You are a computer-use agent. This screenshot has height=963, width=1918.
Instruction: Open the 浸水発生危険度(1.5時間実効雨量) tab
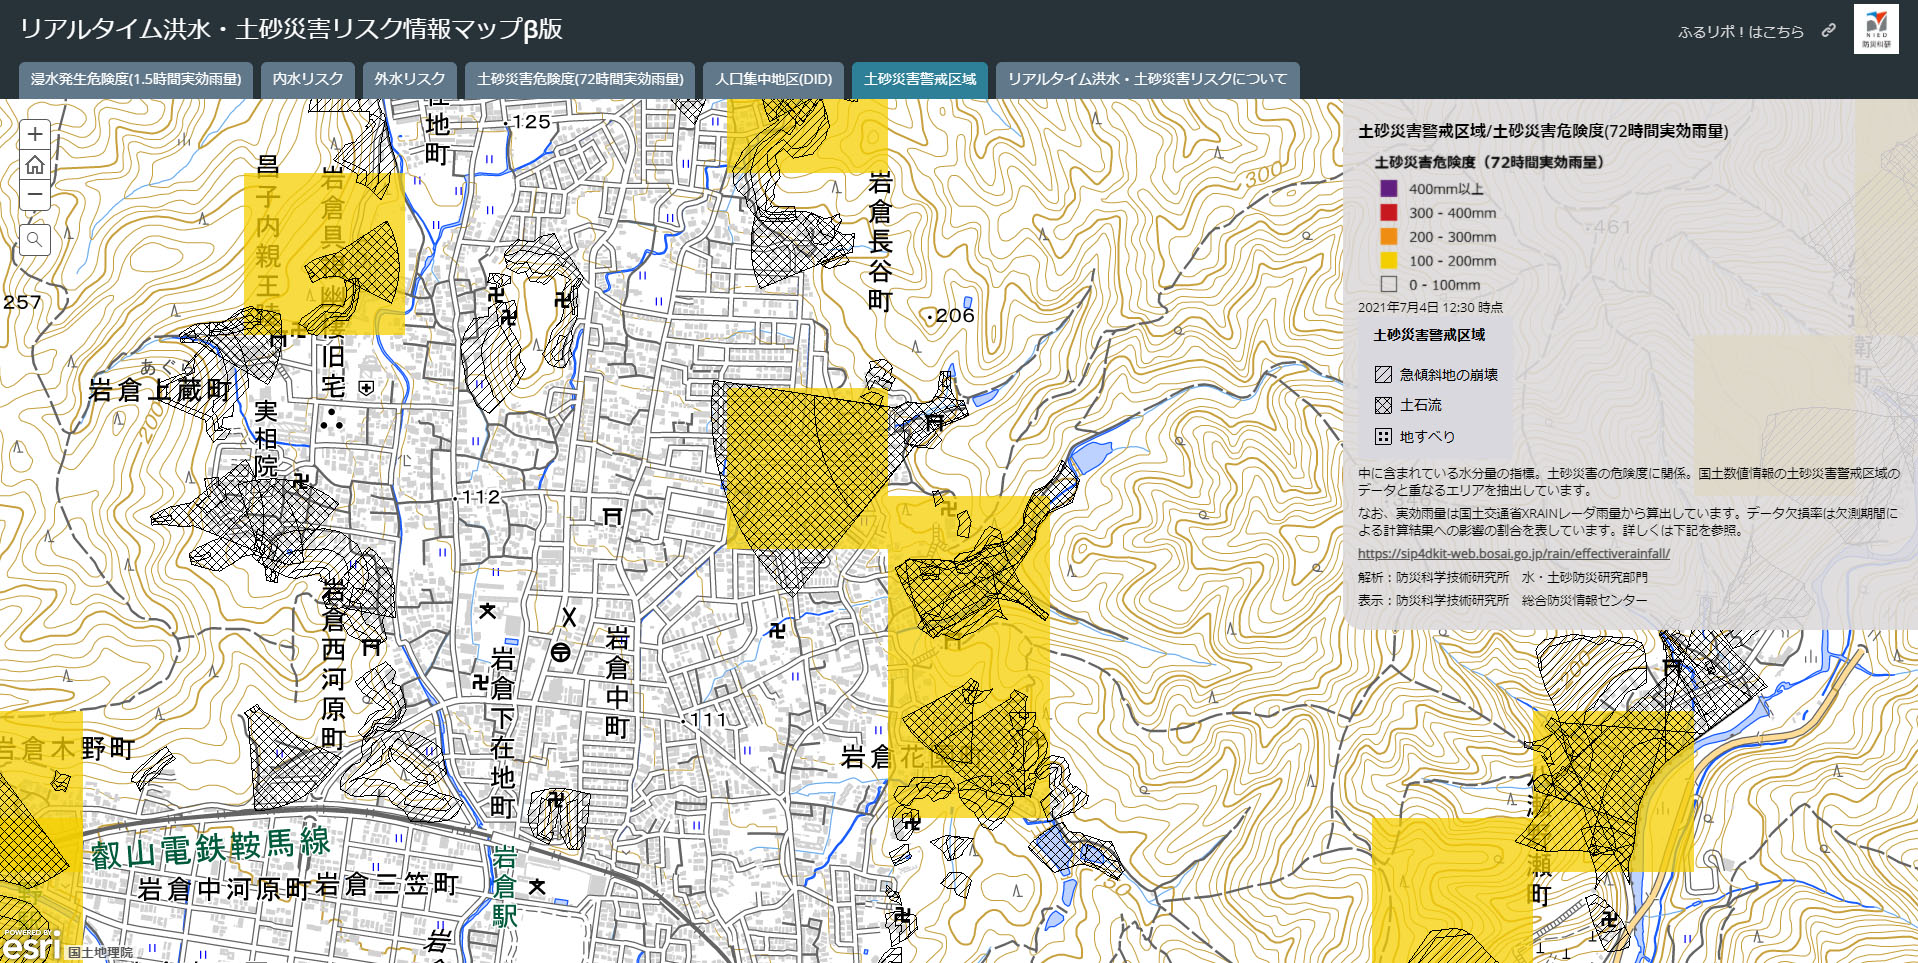pyautogui.click(x=136, y=79)
